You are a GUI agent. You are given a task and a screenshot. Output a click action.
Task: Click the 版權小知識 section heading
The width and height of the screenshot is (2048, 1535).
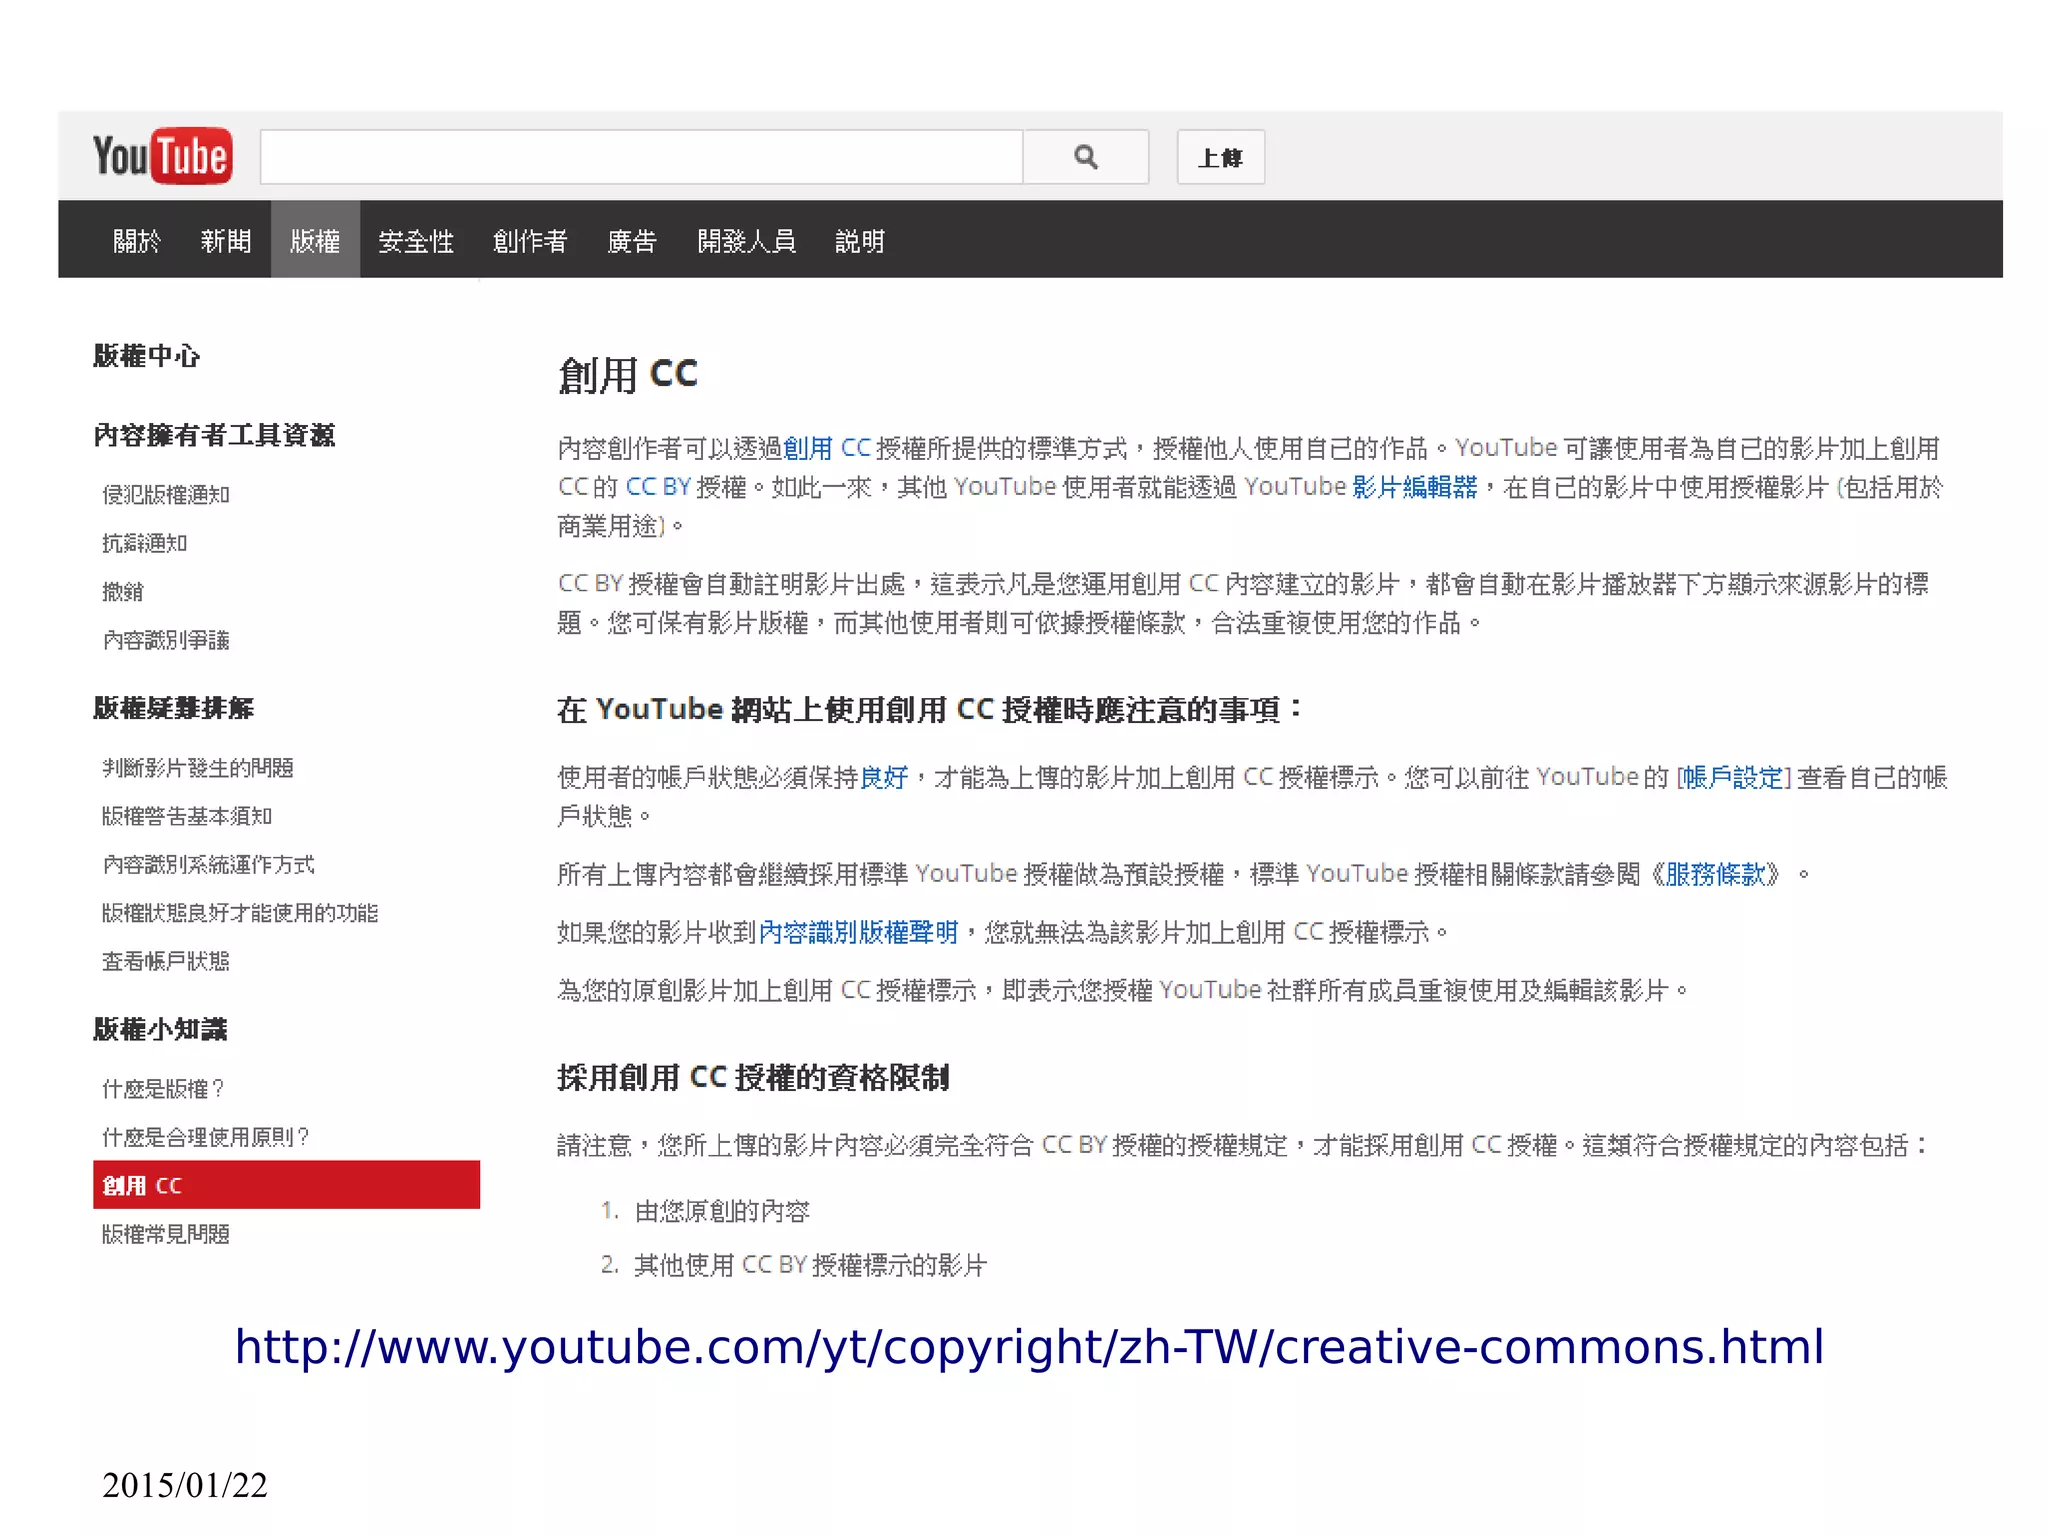tap(160, 1028)
